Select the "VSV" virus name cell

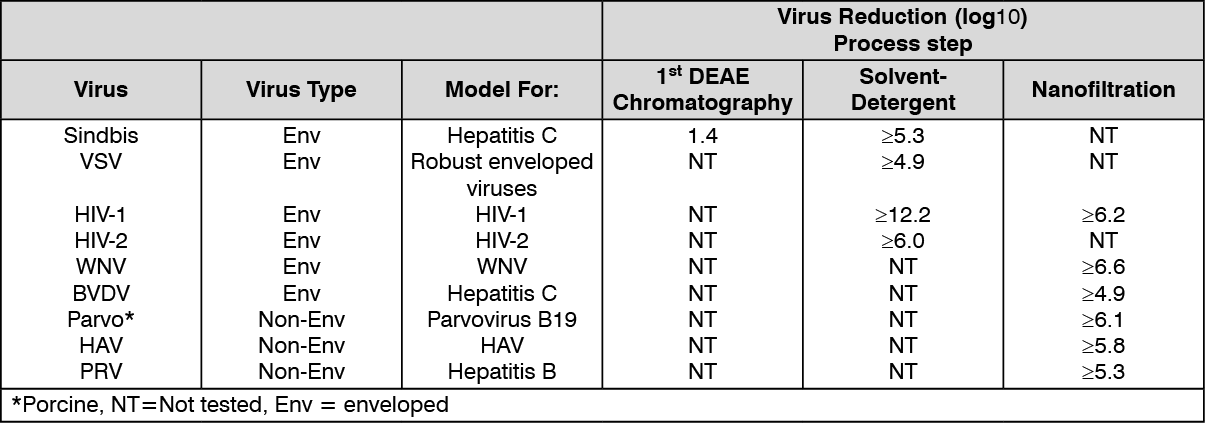[101, 162]
